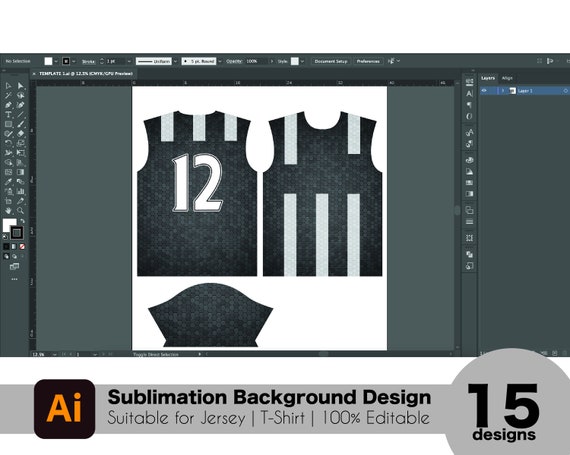Expand Layer 1 disclosure arrow
Screen dimensions: 570x455
click(x=503, y=90)
